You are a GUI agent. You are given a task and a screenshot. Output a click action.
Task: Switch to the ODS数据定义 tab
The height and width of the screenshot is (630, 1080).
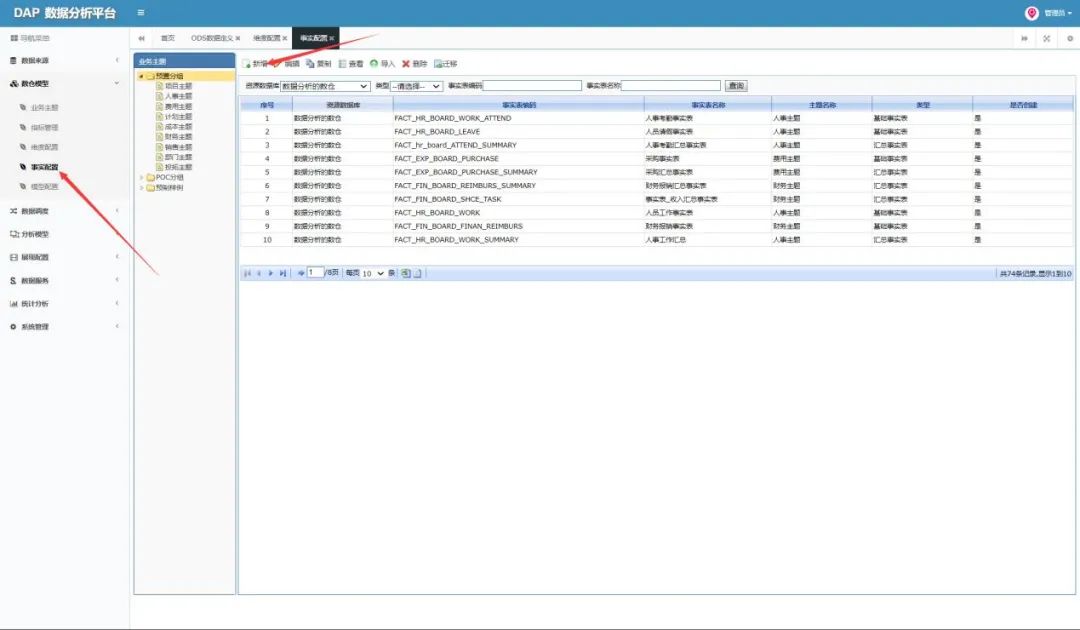coord(211,39)
